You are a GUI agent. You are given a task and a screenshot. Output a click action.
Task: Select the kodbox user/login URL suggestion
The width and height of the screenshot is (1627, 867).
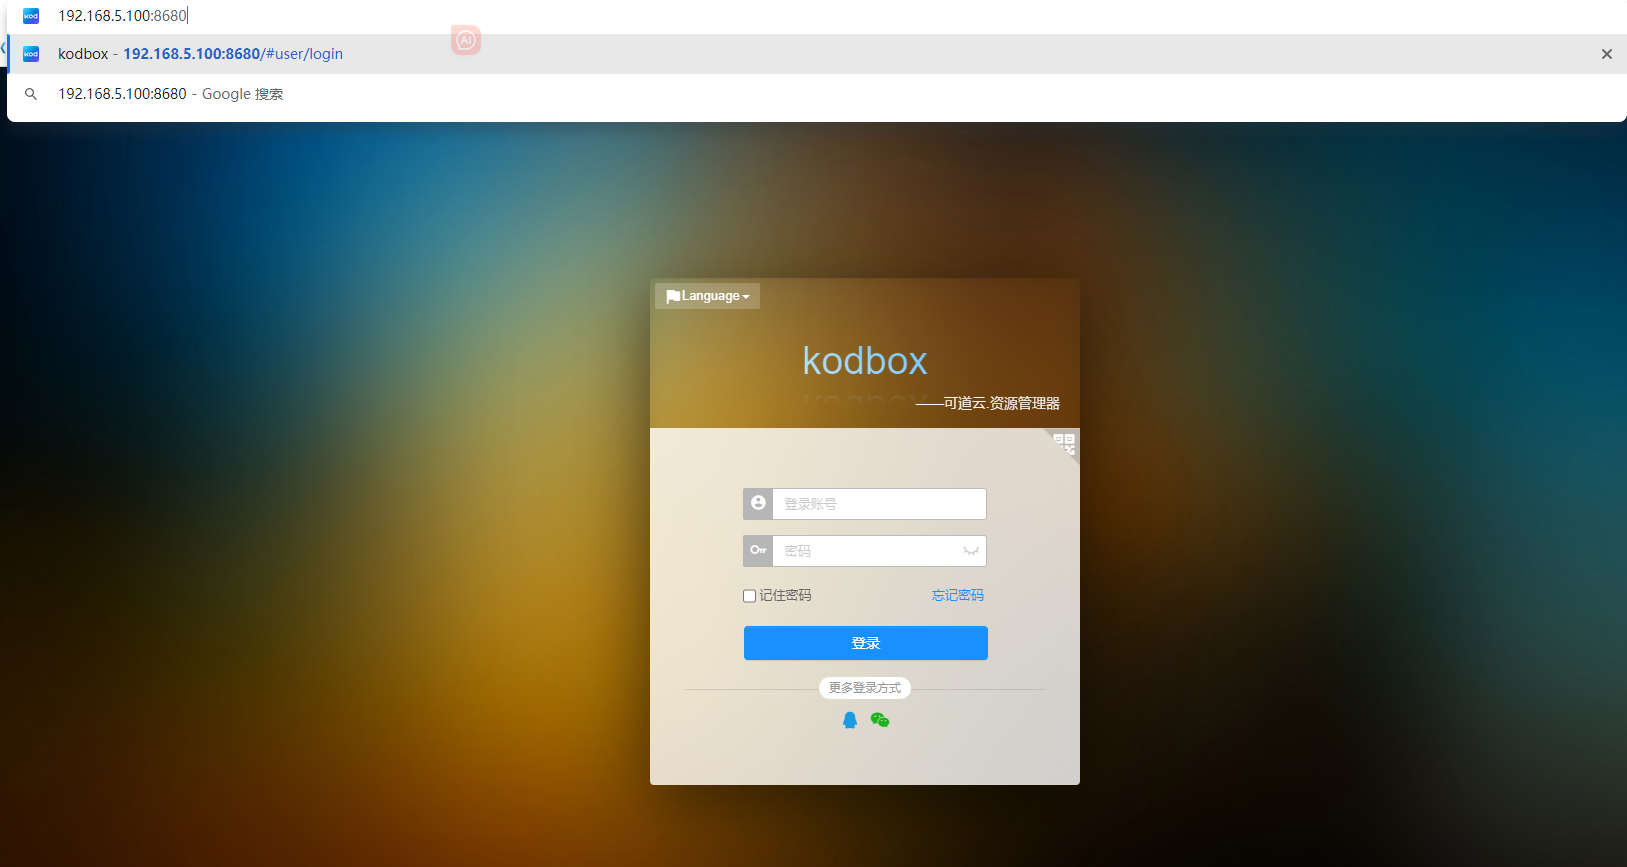pos(817,54)
